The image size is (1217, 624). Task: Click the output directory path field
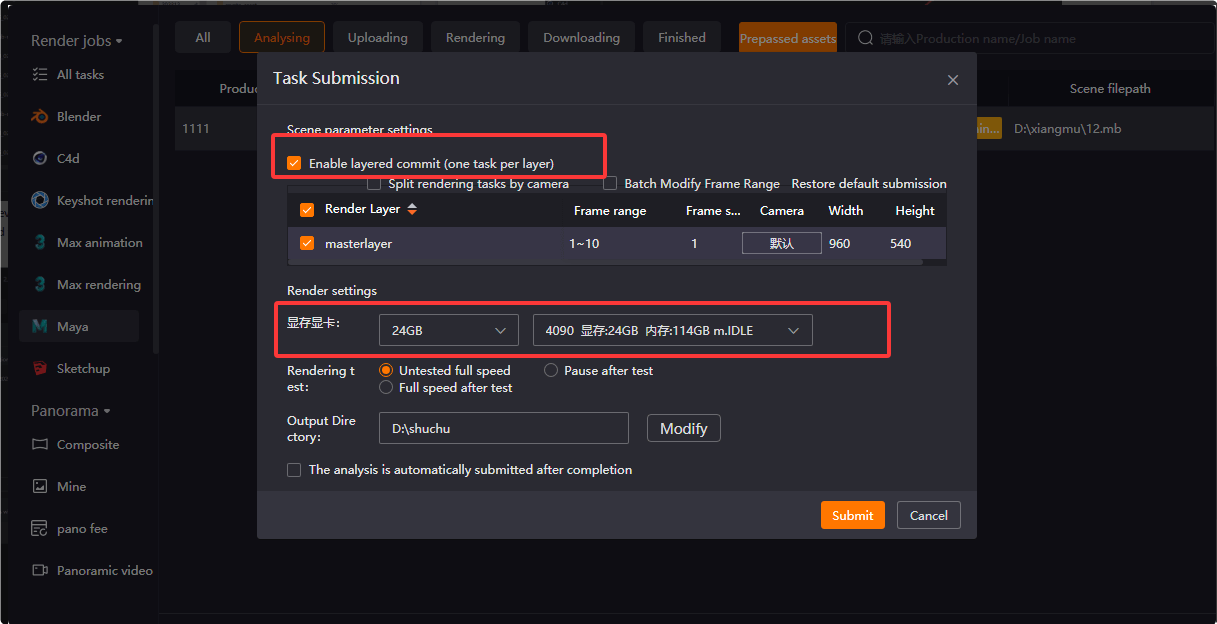pyautogui.click(x=503, y=428)
